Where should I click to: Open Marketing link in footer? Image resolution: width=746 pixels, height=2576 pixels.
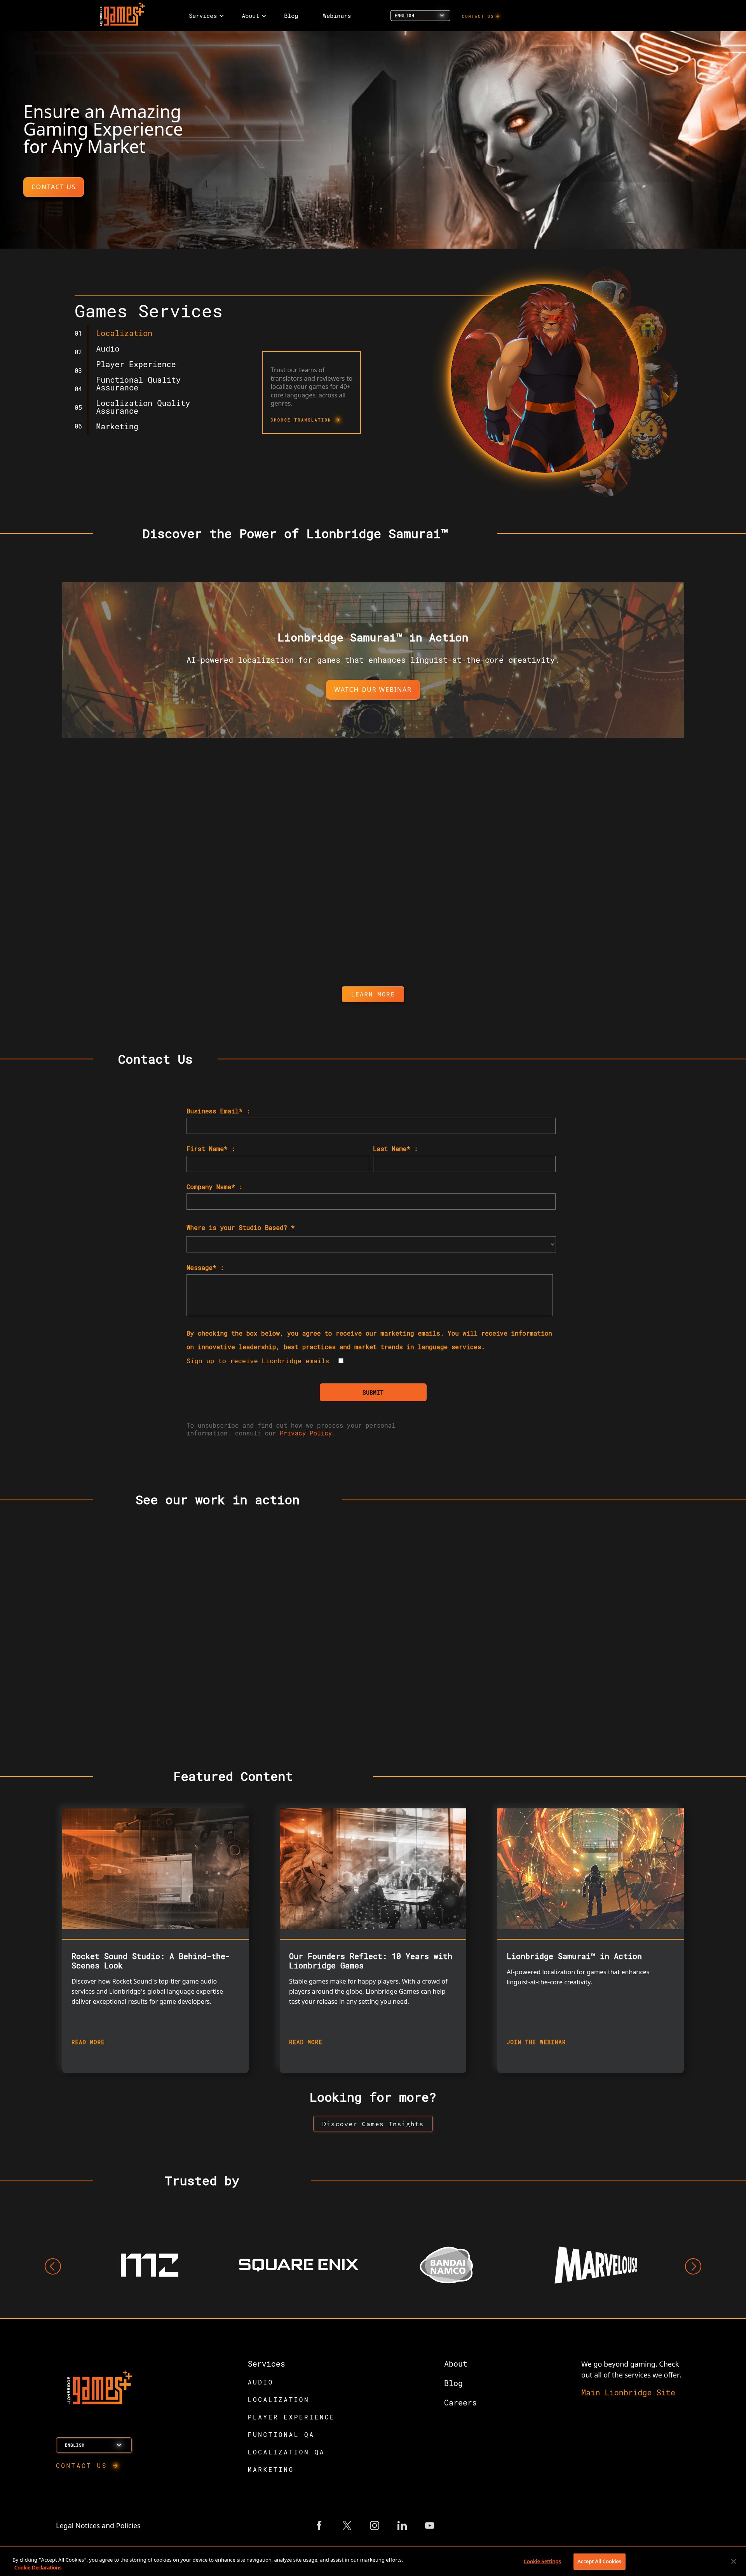pos(271,2470)
